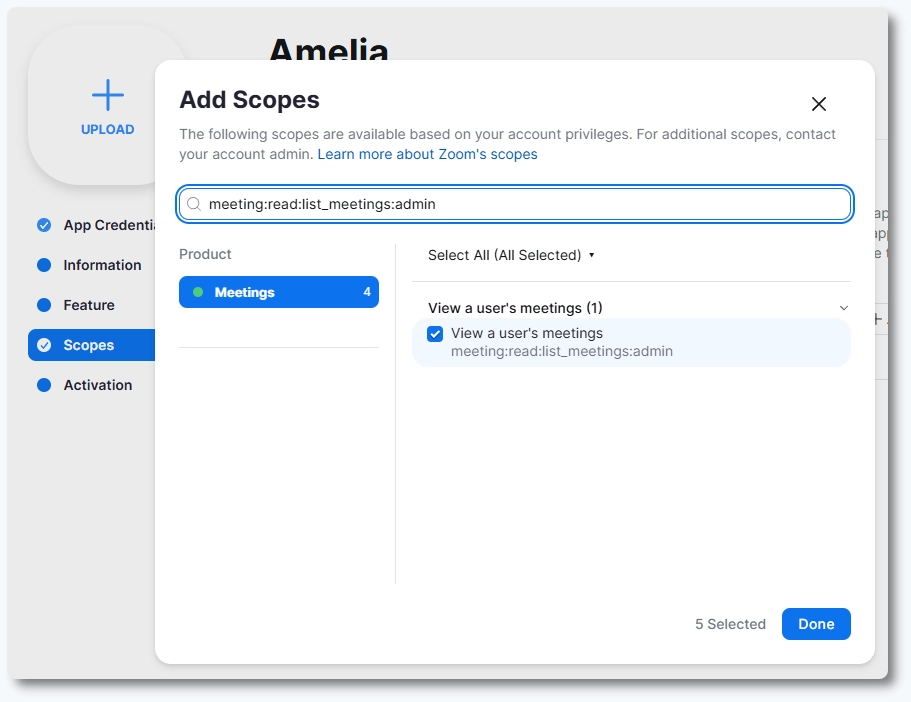The height and width of the screenshot is (702, 911).
Task: Uncheck the View a user's meetings checkbox
Action: [x=435, y=334]
